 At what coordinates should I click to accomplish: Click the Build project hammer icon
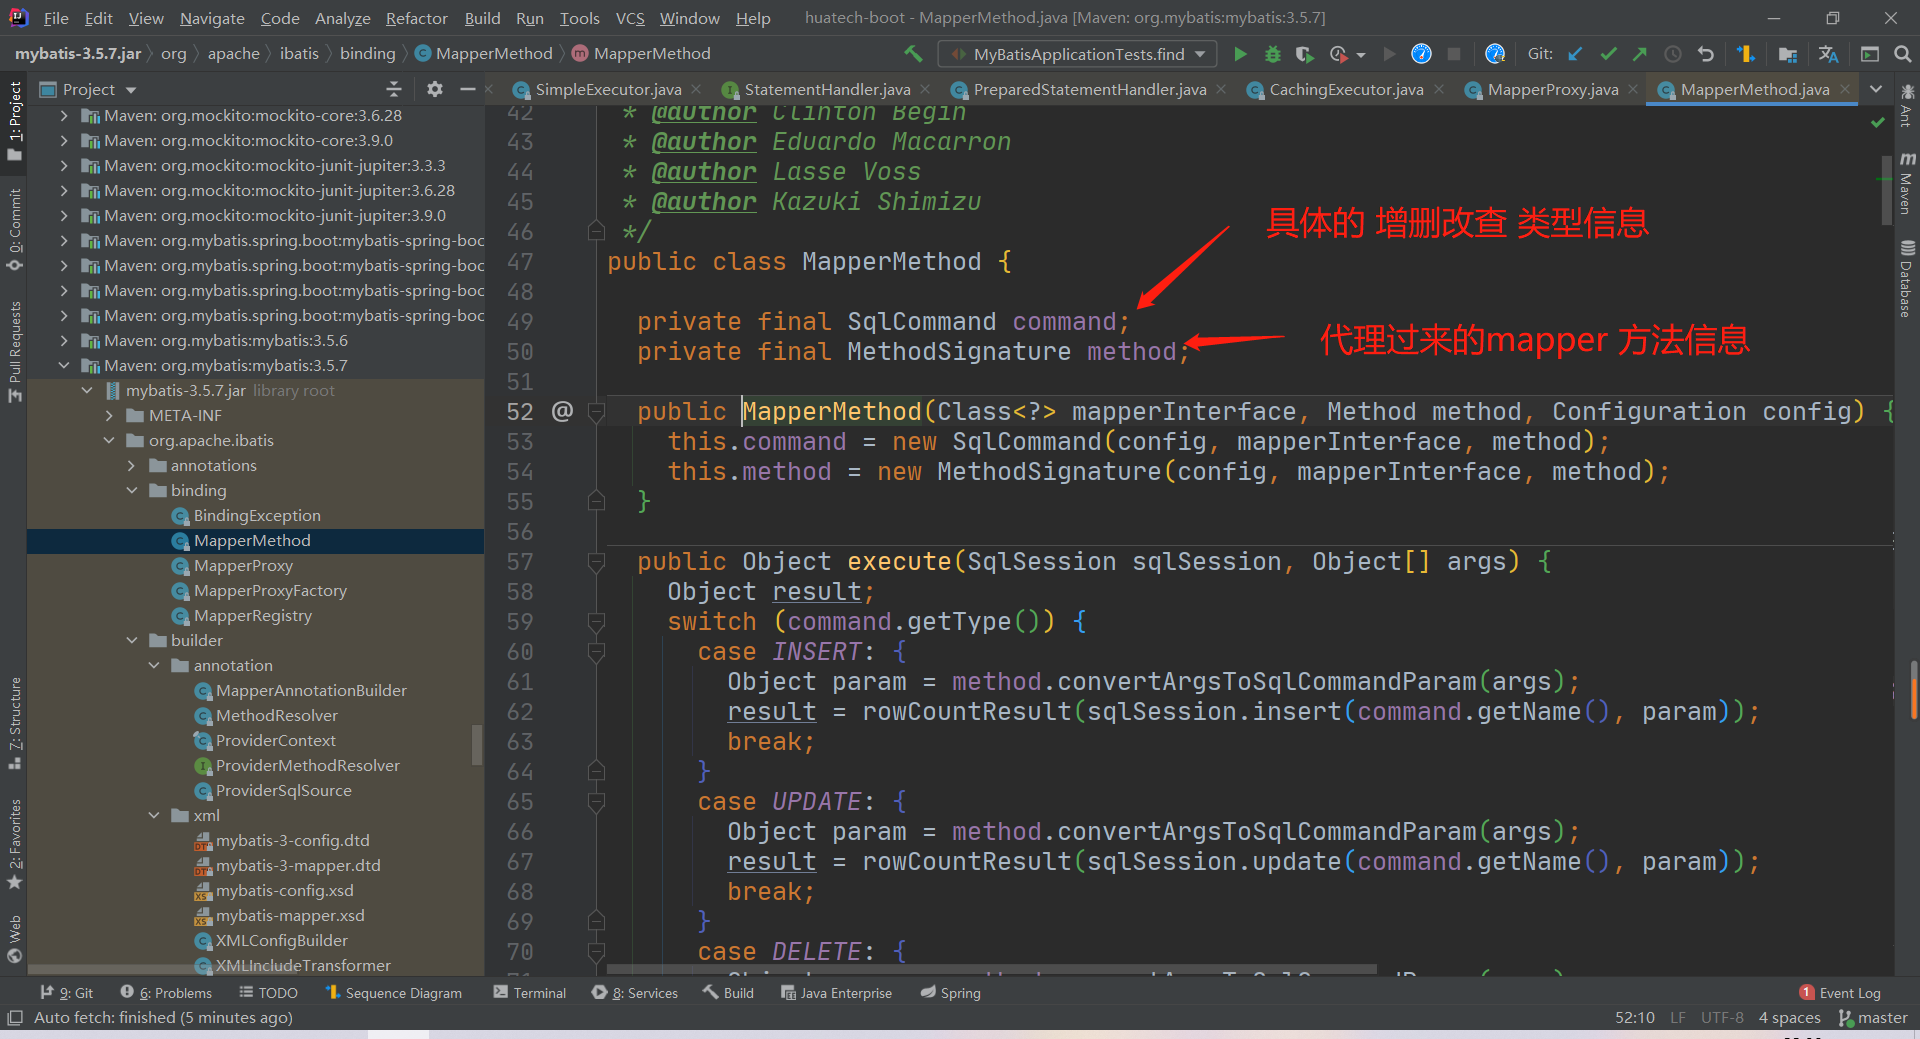tap(912, 54)
